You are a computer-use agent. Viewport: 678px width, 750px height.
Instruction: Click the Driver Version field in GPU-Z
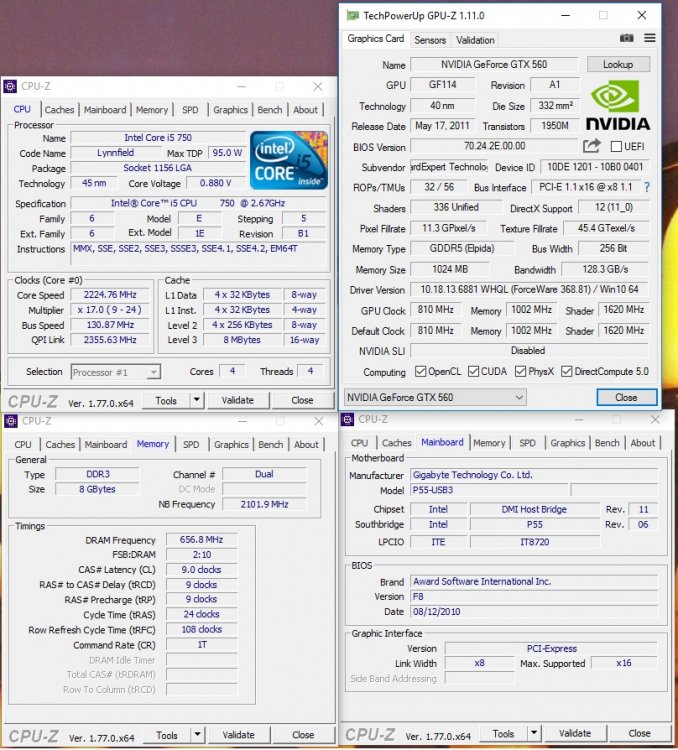(529, 290)
